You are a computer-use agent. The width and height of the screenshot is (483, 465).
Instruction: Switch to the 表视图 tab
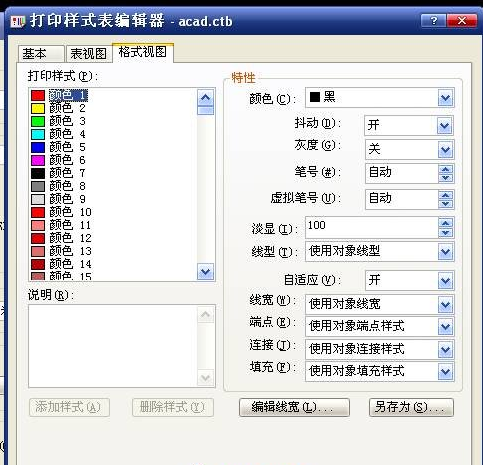point(89,54)
